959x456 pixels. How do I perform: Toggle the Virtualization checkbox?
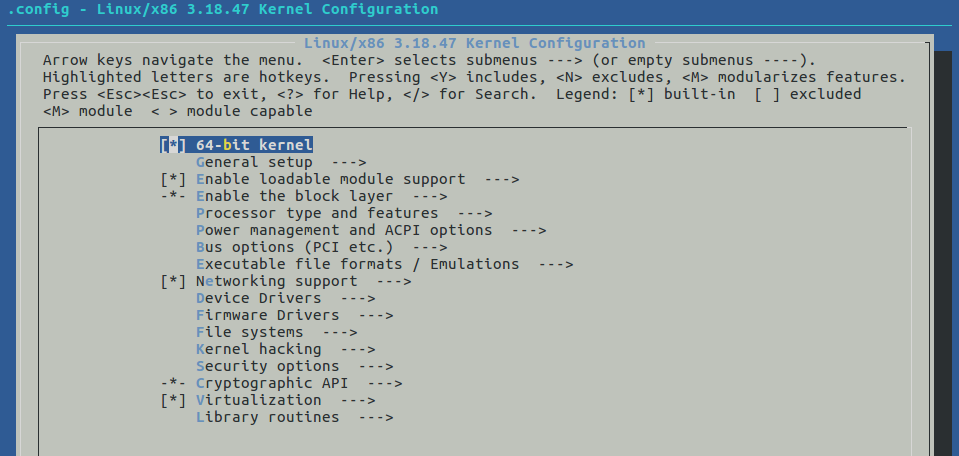173,400
